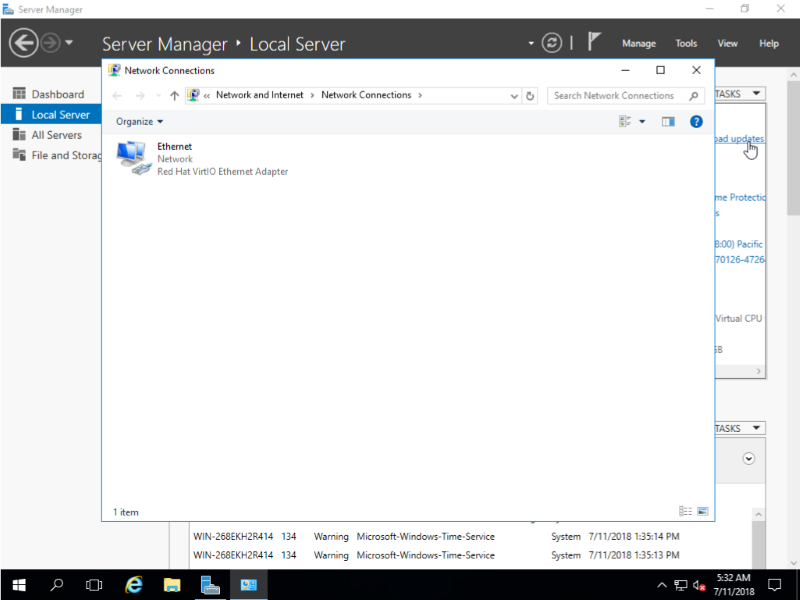Click the Network Connections breadcrumb in the address bar

[x=366, y=95]
